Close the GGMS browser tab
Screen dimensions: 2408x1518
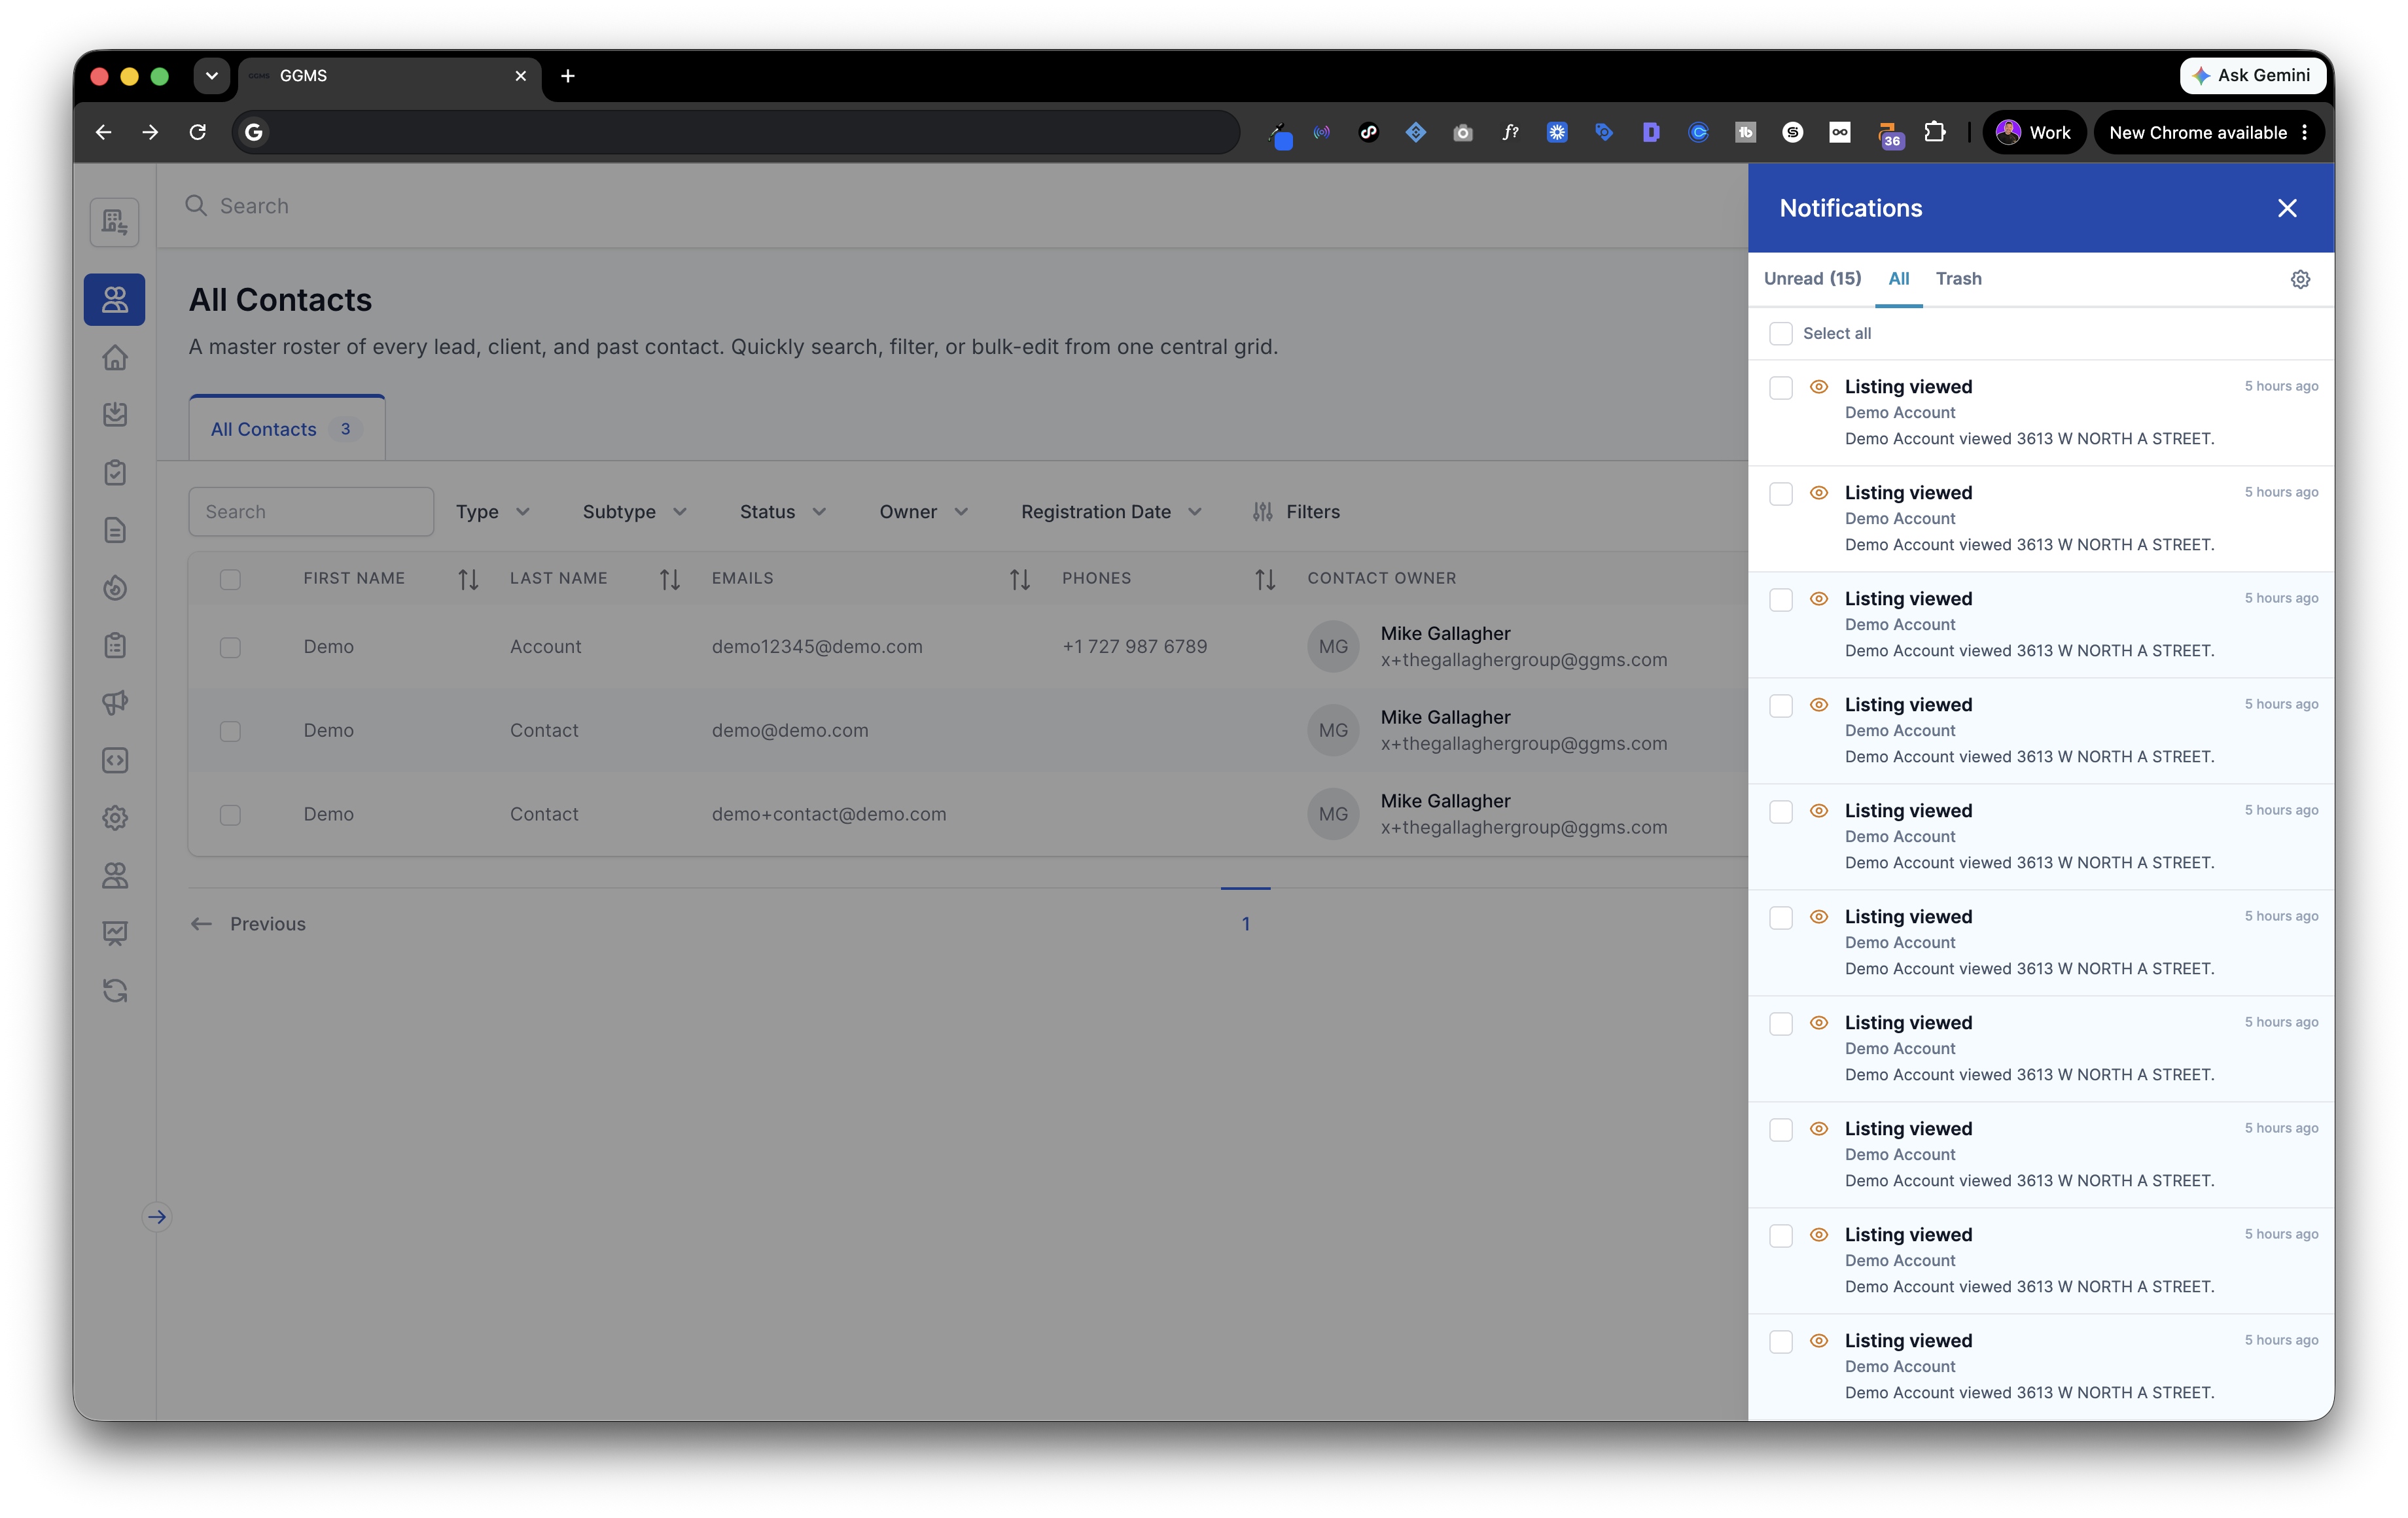coord(521,76)
